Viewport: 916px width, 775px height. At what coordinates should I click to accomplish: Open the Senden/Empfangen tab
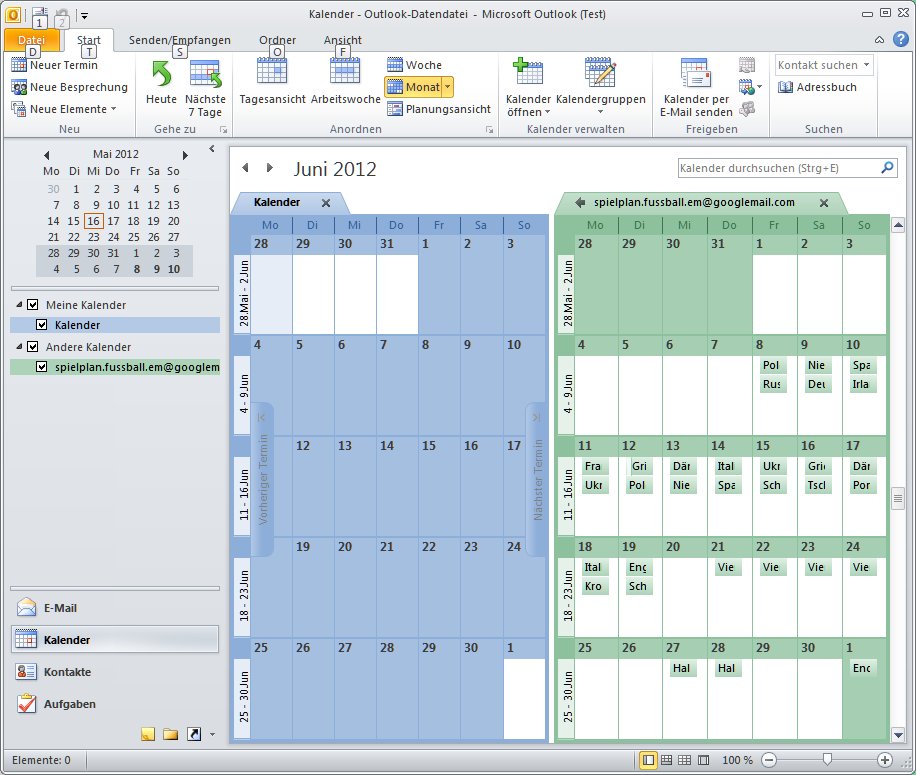pyautogui.click(x=179, y=40)
